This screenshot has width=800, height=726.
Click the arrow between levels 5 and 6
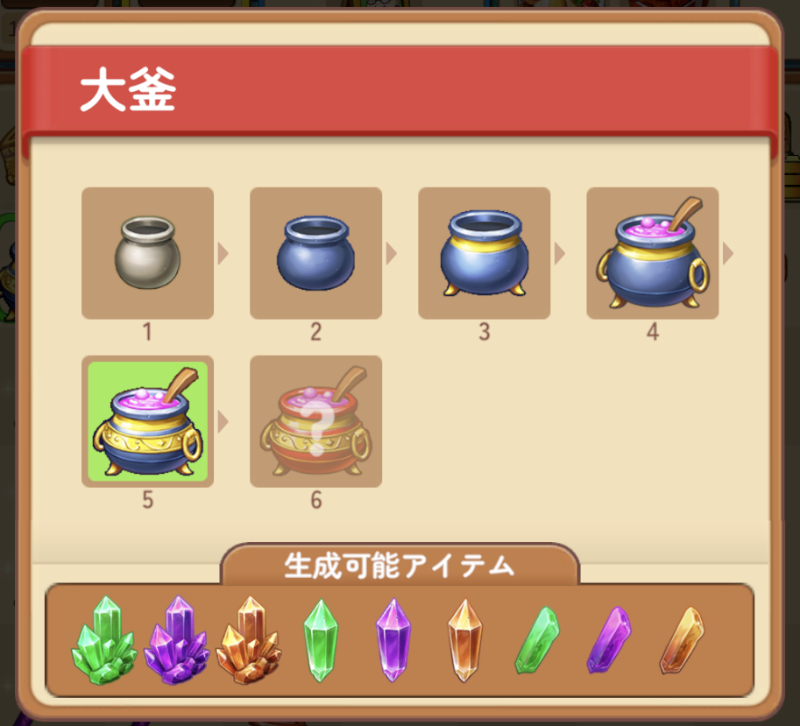click(x=223, y=422)
